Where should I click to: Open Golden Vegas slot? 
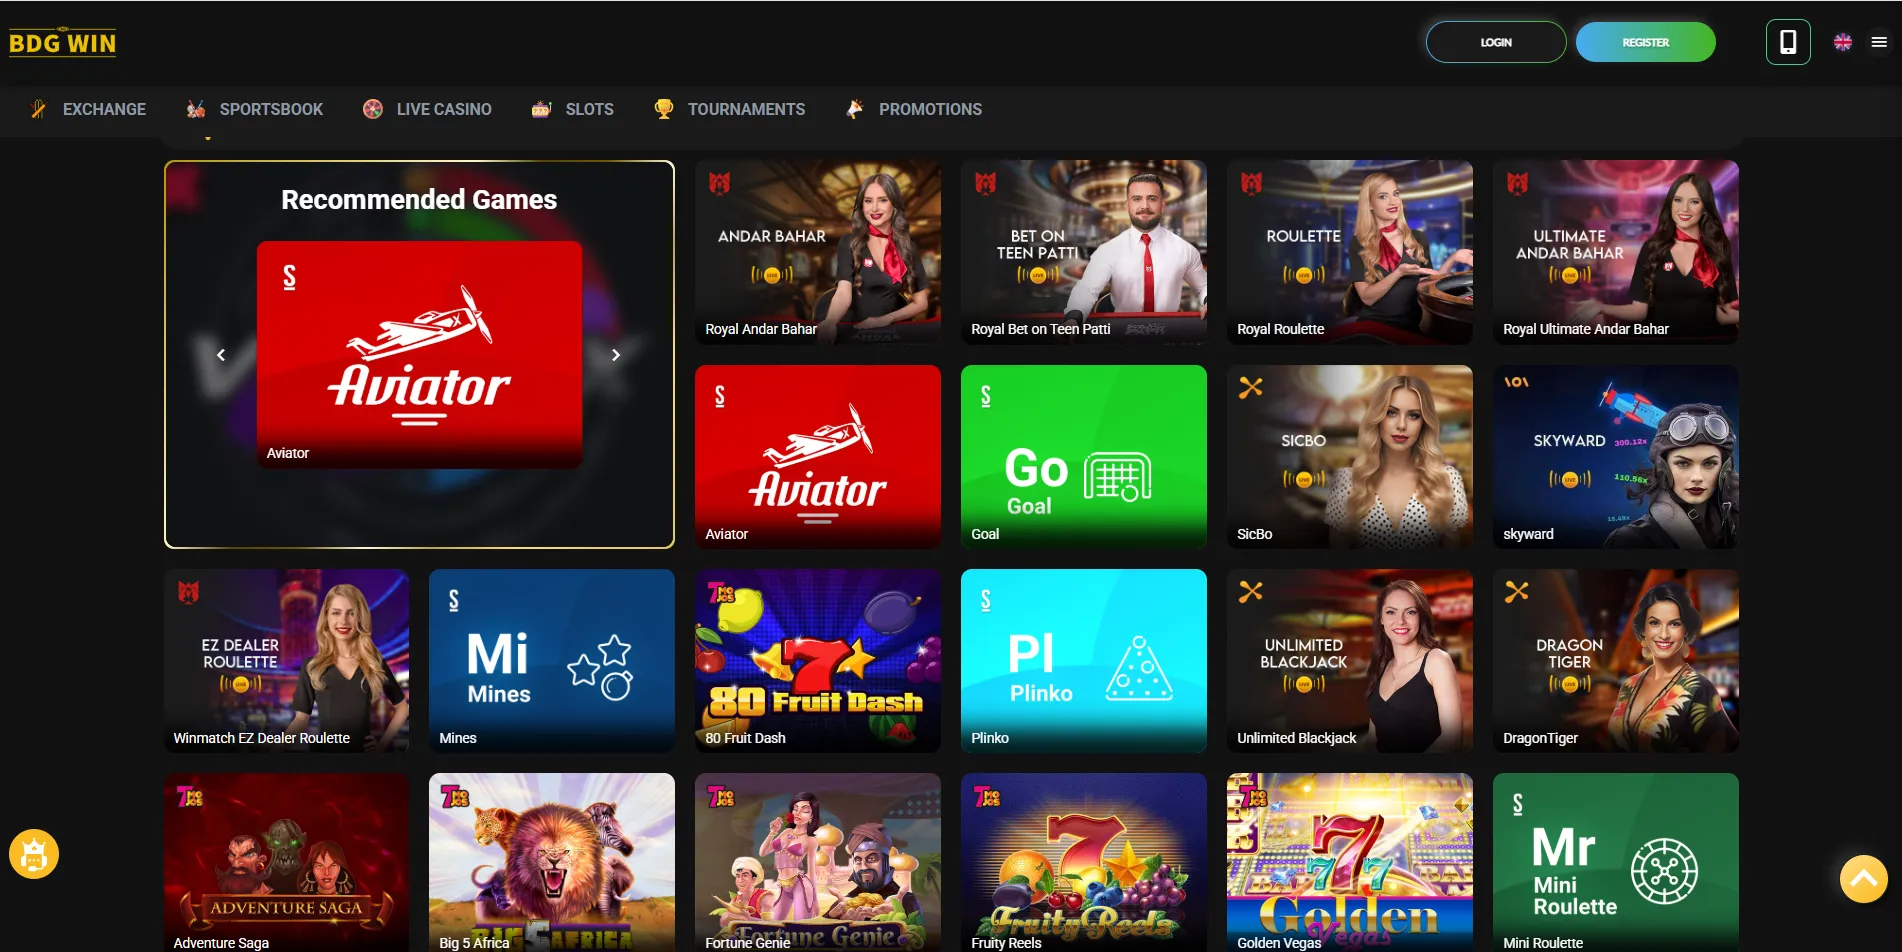[1350, 862]
